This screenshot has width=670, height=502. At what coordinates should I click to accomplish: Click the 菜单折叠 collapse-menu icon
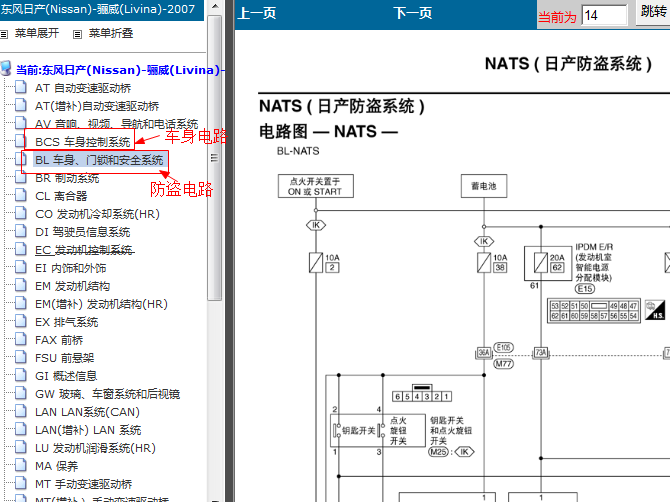(x=77, y=34)
